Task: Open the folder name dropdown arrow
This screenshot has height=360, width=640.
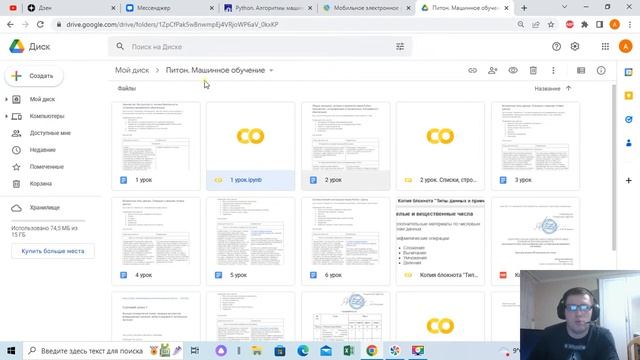Action: (x=271, y=71)
